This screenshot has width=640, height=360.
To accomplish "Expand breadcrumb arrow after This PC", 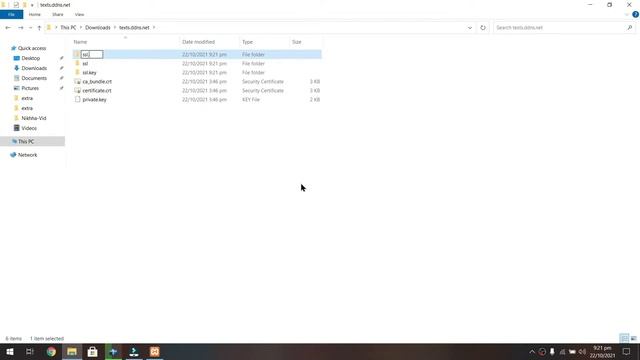I will tap(80, 28).
